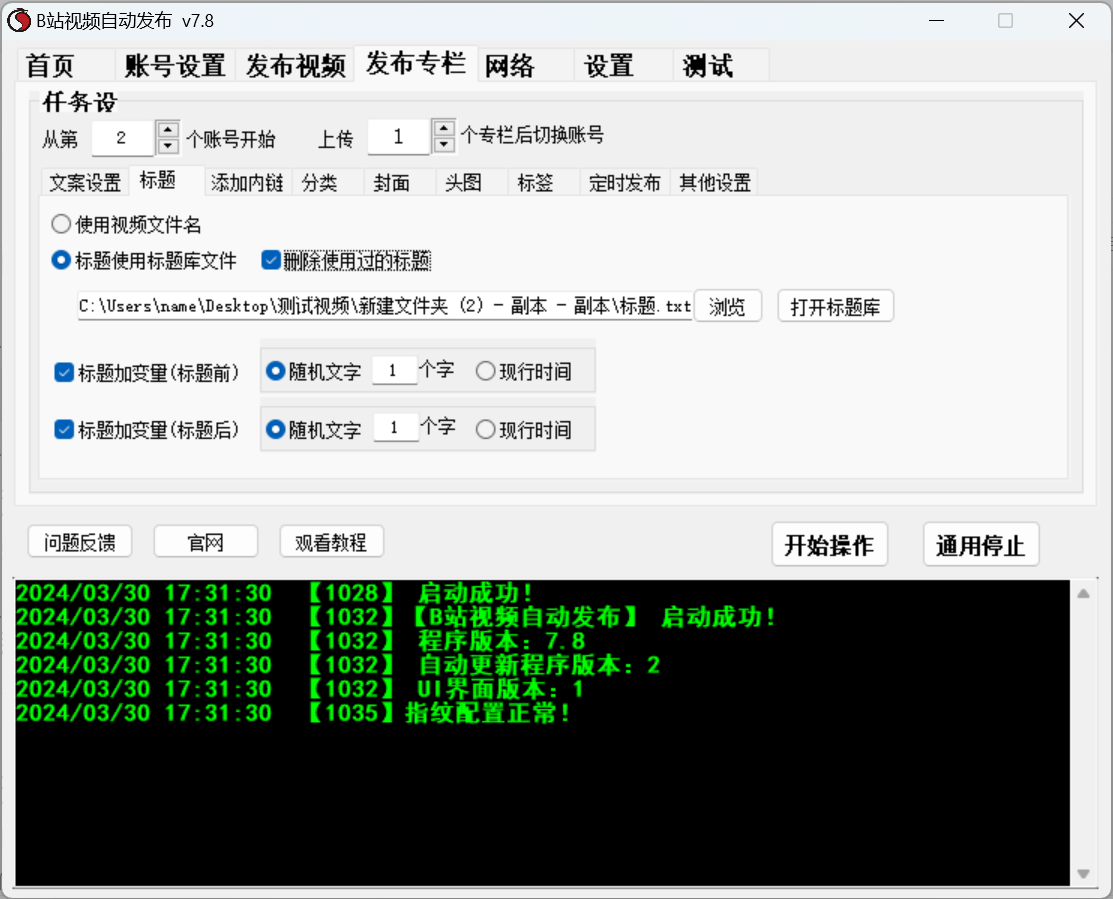Open the 添加内链 sub-tab
Screen dimensions: 1113x899
point(248,182)
